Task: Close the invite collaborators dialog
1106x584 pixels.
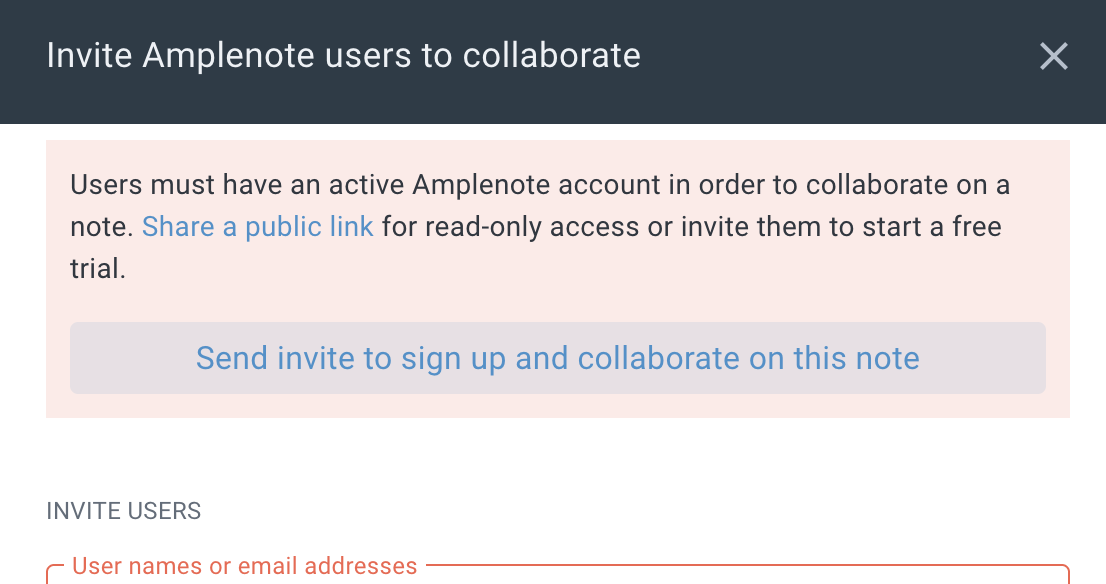Action: [1053, 56]
